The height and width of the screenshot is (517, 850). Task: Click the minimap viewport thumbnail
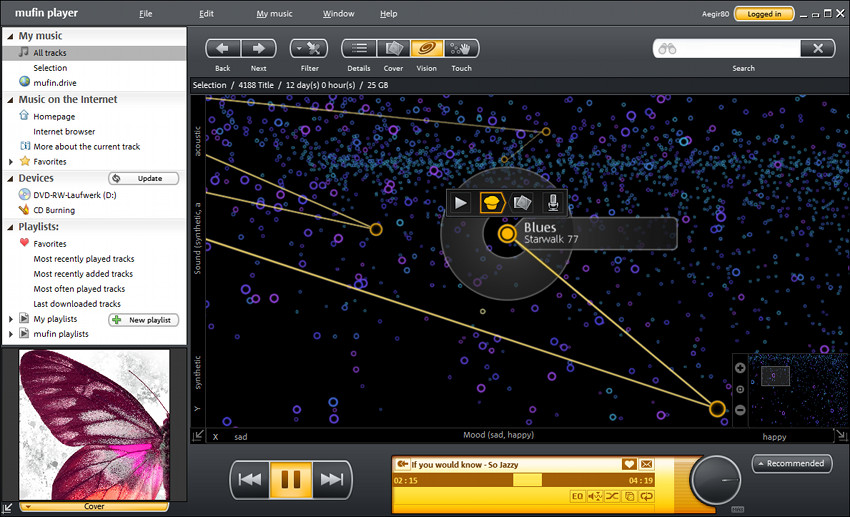(775, 376)
